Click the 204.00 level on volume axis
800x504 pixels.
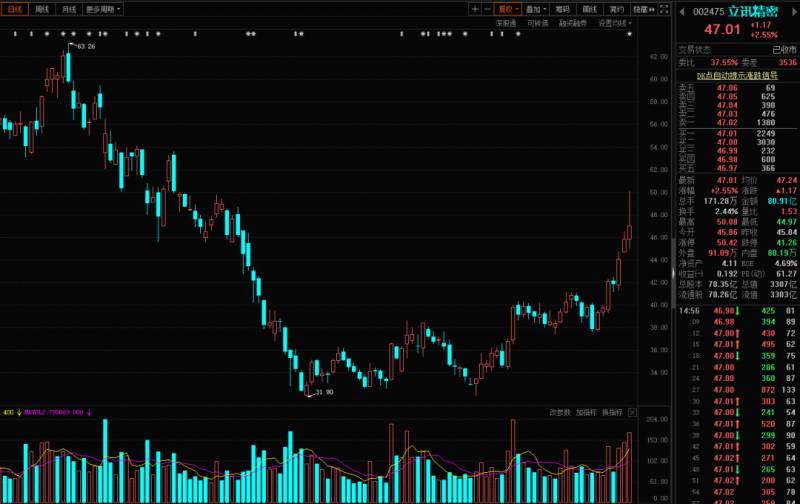click(657, 419)
